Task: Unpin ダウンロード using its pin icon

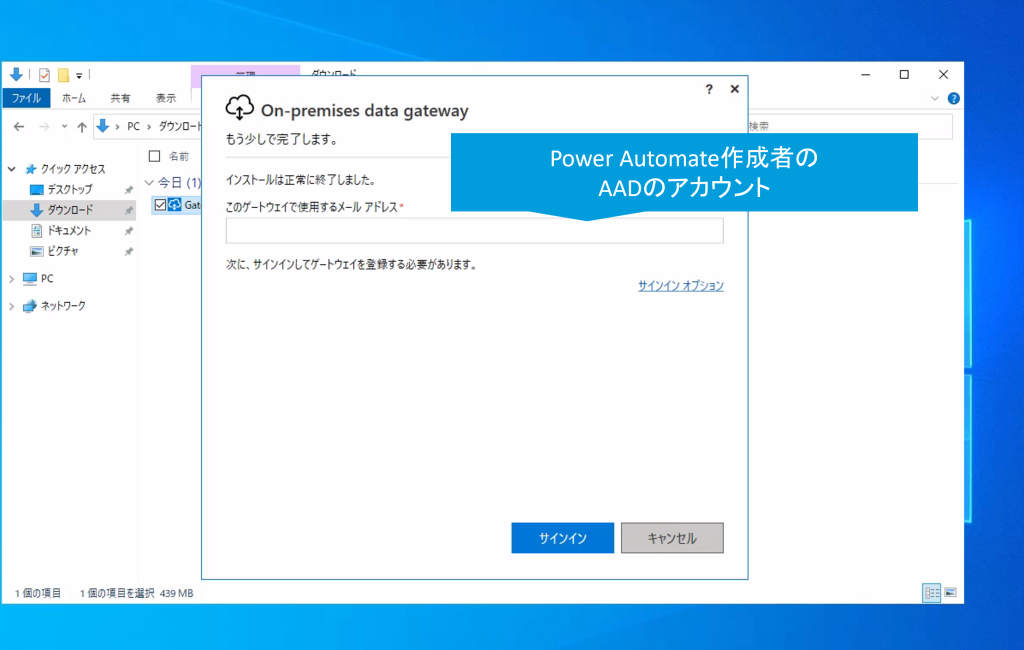Action: tap(129, 210)
